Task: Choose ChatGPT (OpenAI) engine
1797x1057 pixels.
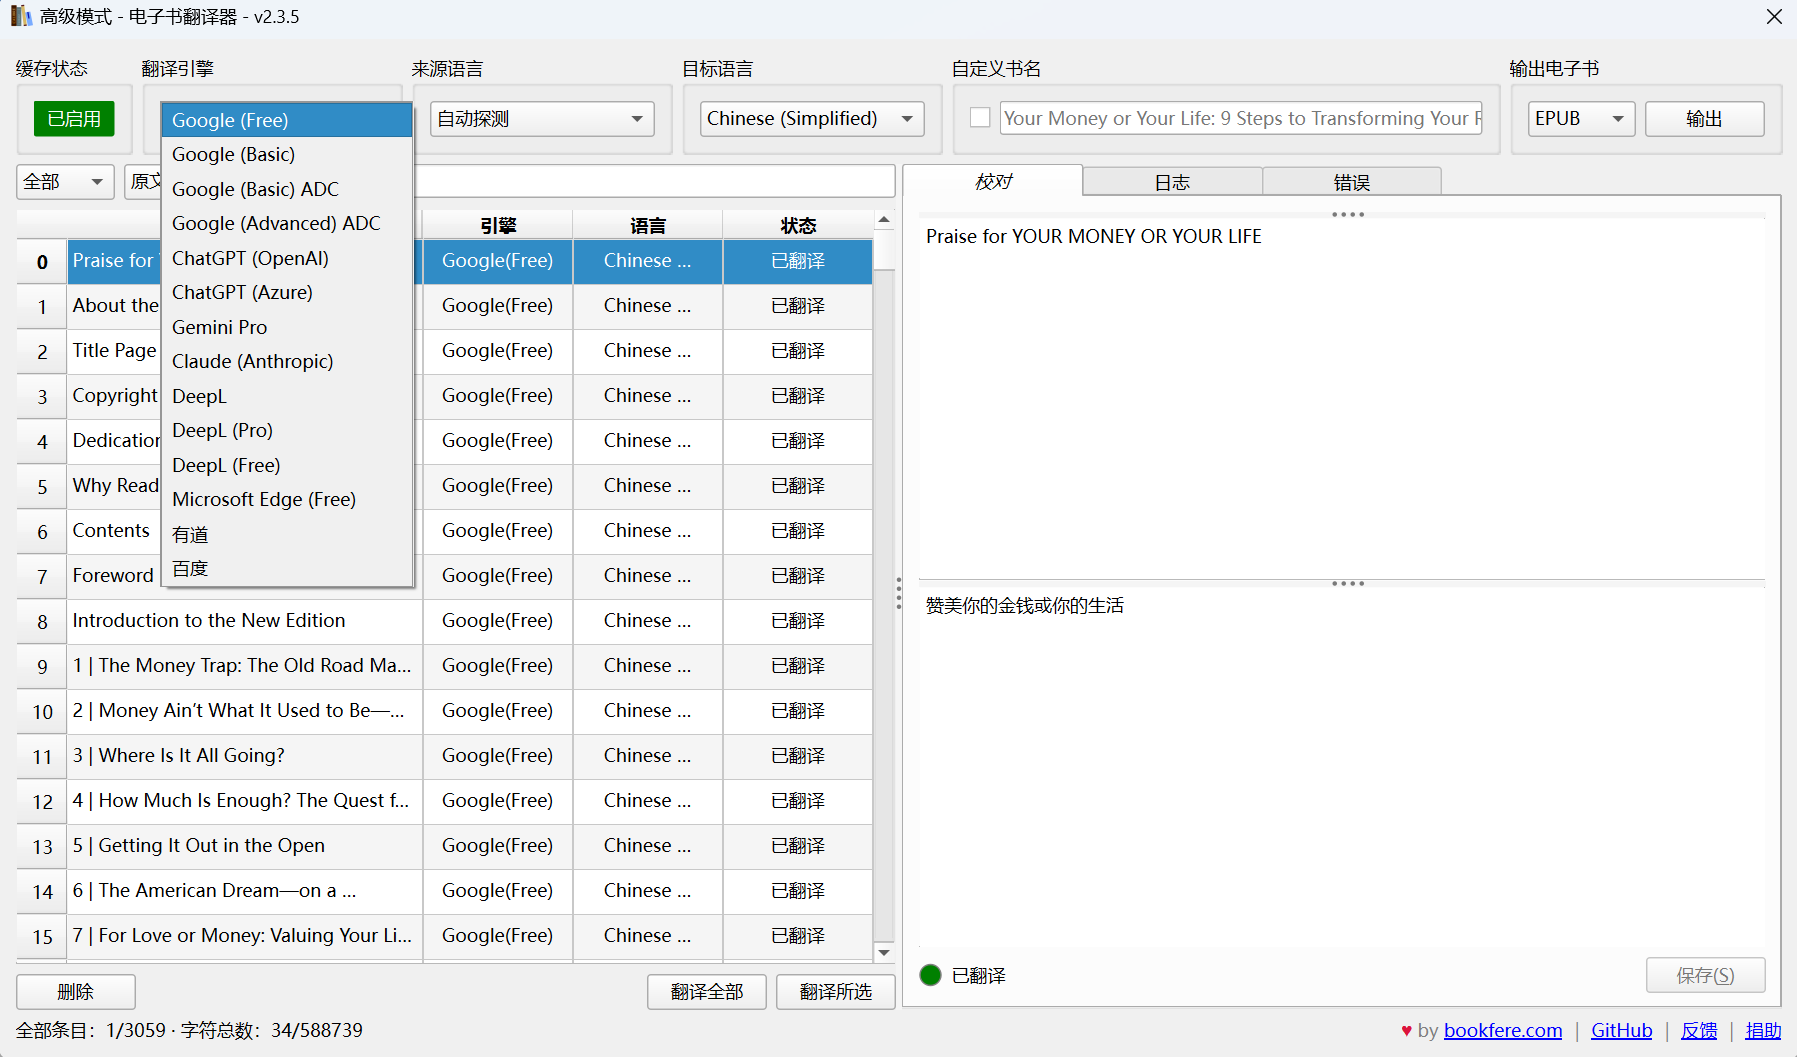Action: (x=287, y=258)
